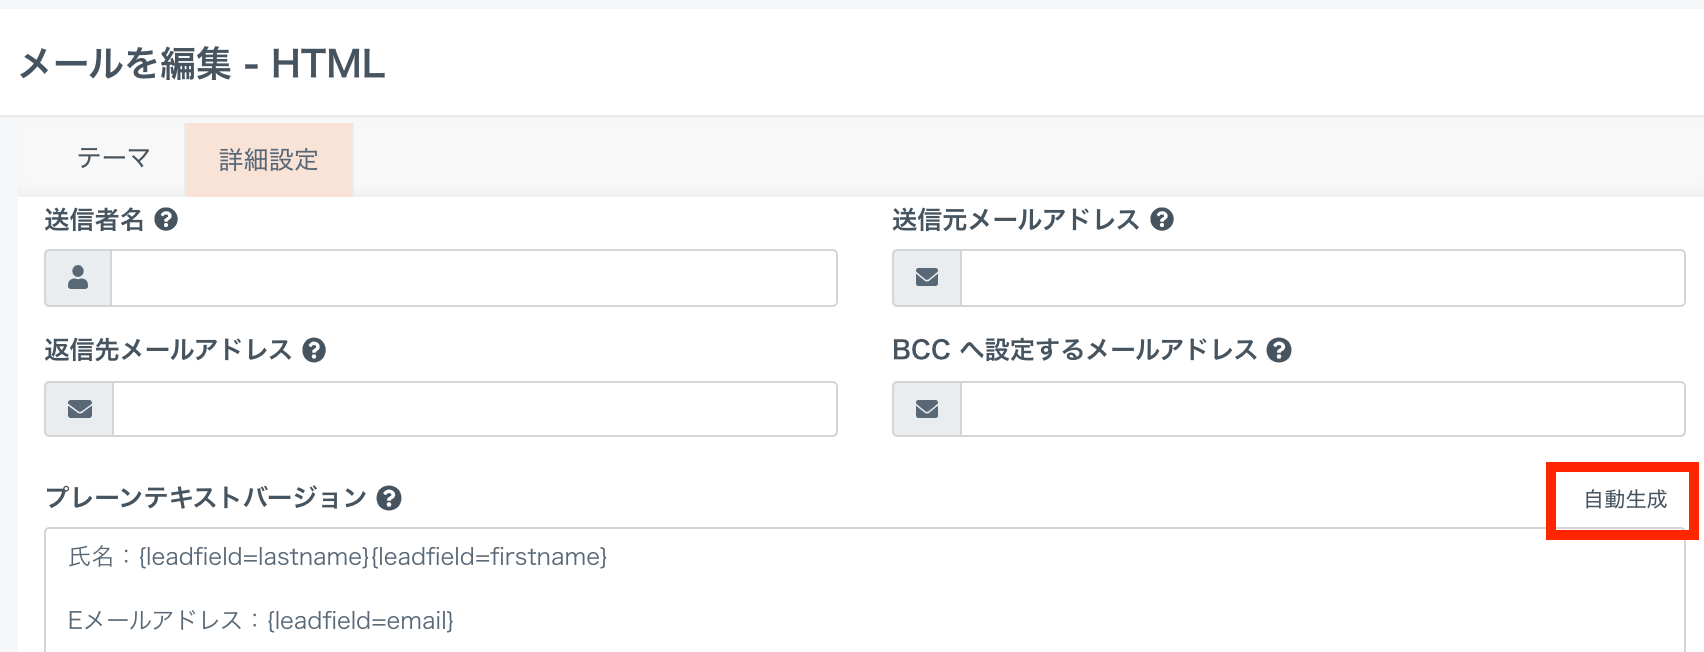
Task: Click the person icon in sender name field
Action: pyautogui.click(x=78, y=278)
